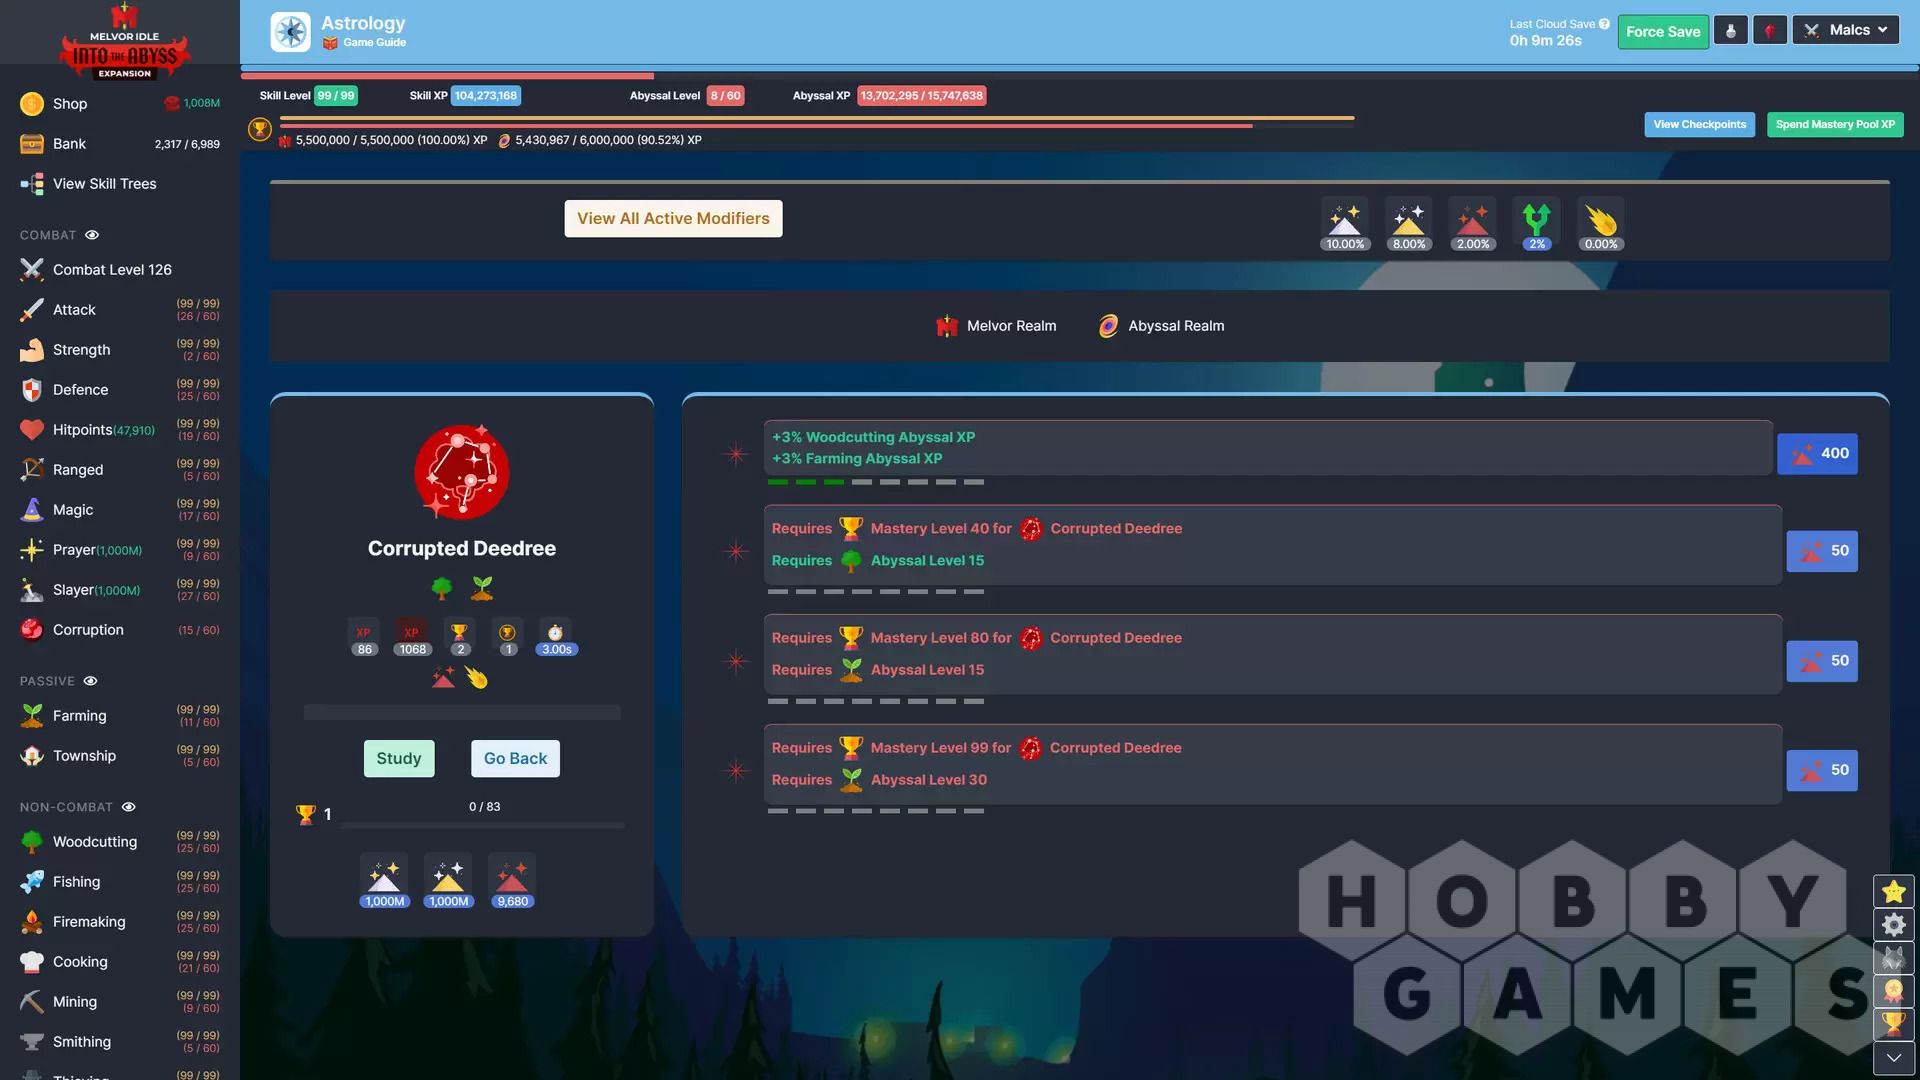Image resolution: width=1920 pixels, height=1080 pixels.
Task: Open the Malcs character dropdown
Action: (1845, 30)
